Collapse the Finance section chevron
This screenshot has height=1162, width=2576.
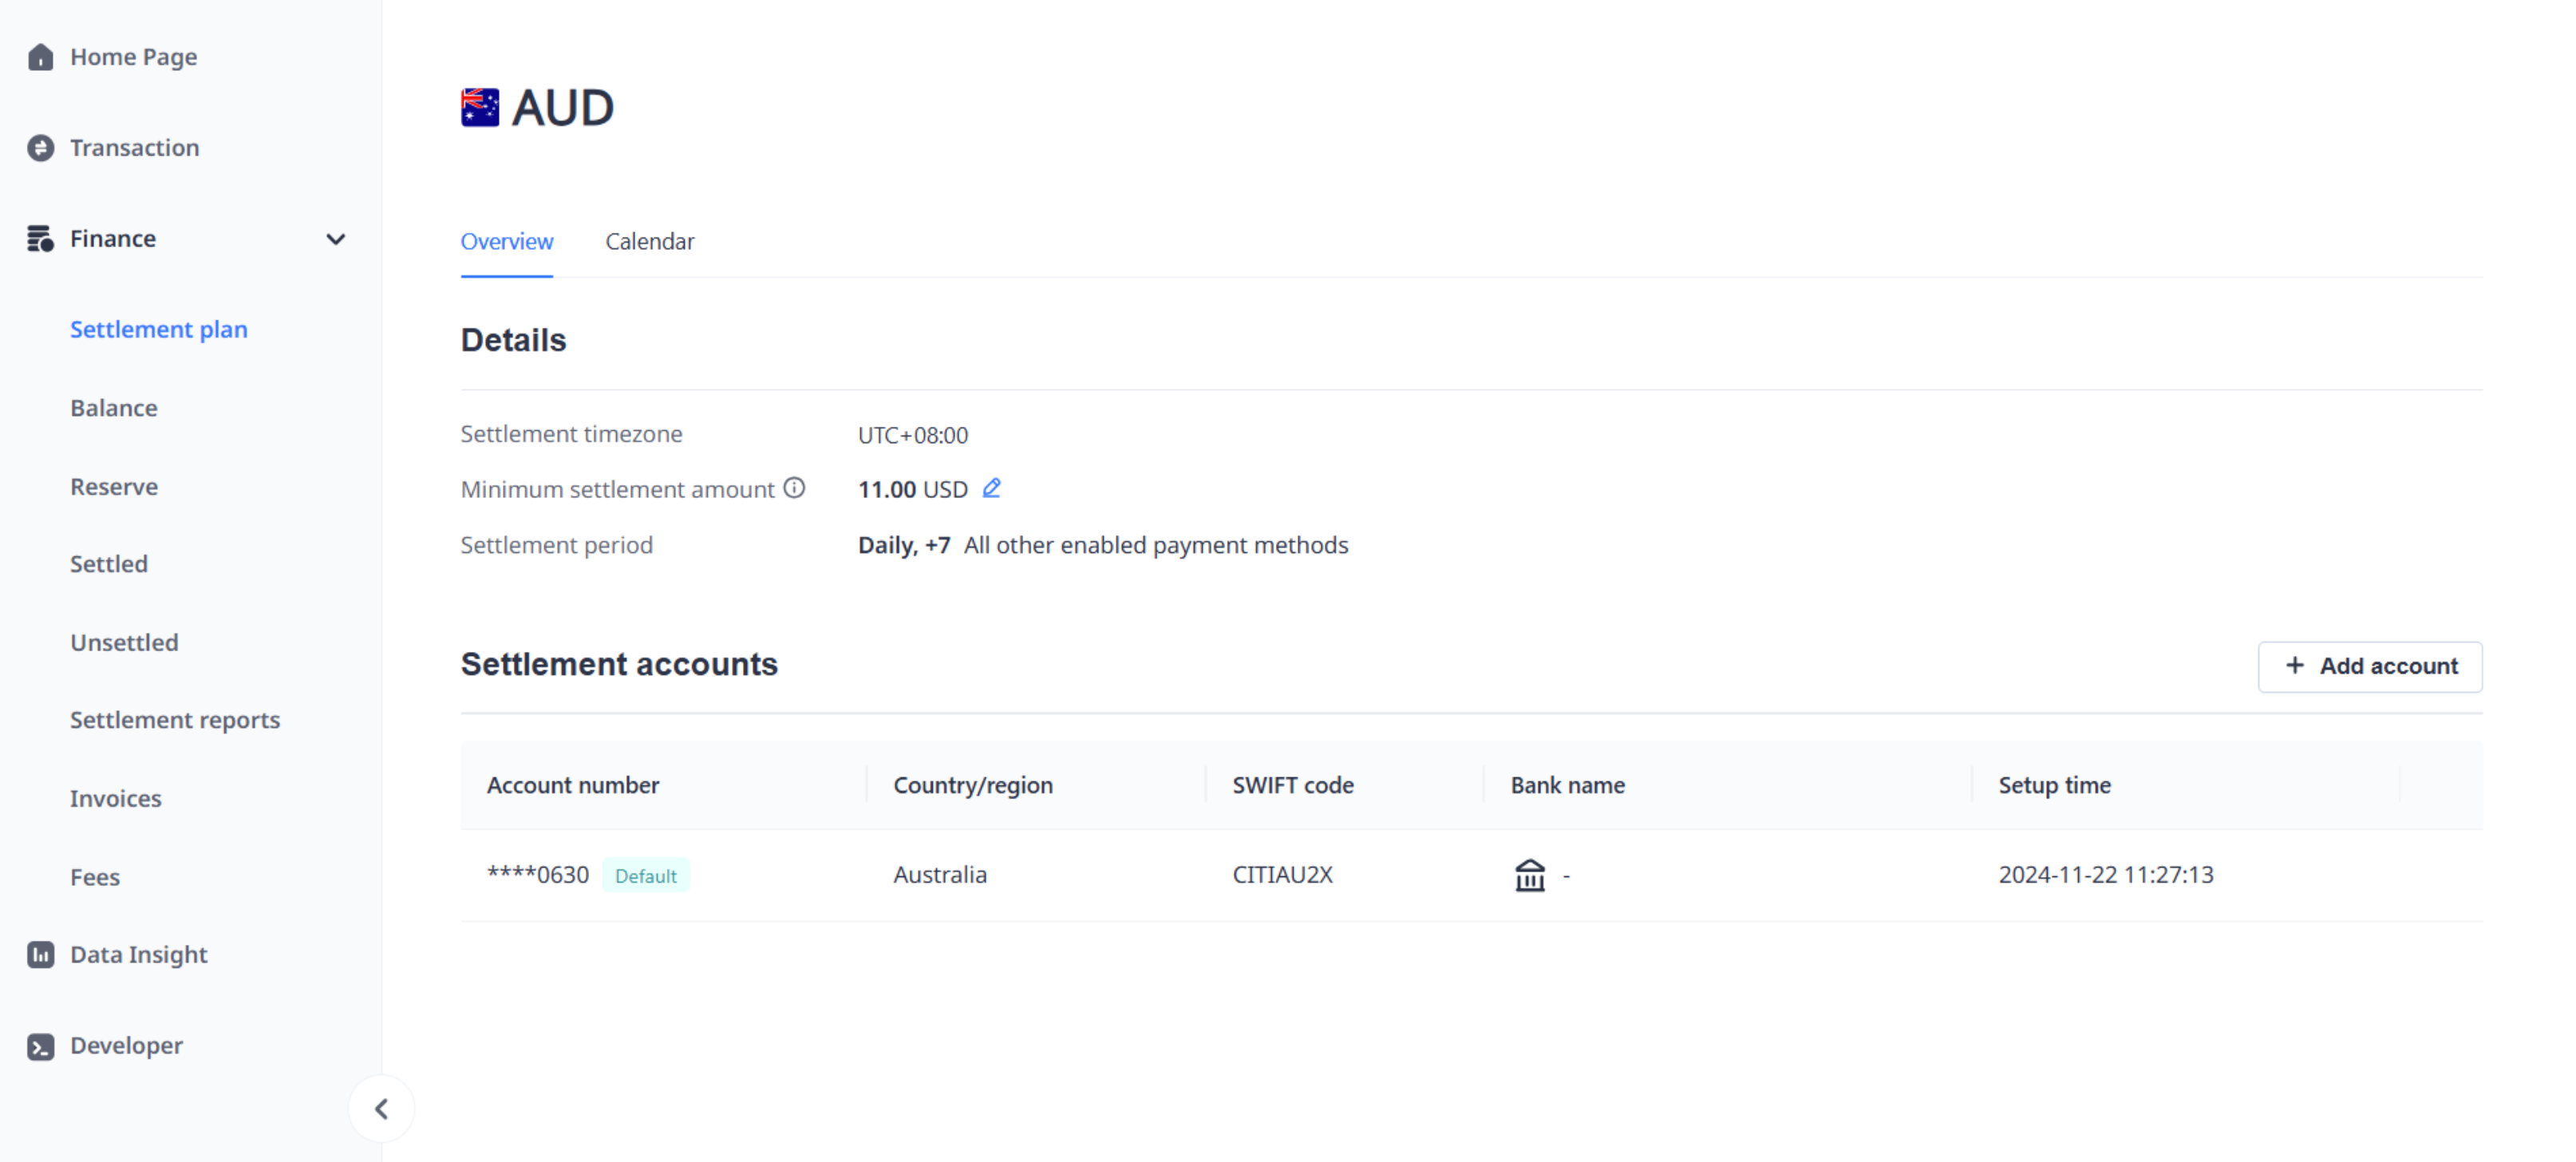coord(336,239)
